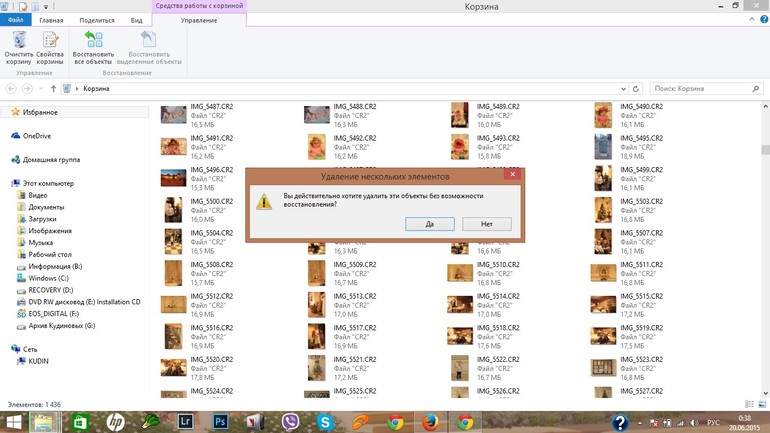The width and height of the screenshot is (770, 433).
Task: Click Восстановить все объекты icon
Action: [x=93, y=46]
